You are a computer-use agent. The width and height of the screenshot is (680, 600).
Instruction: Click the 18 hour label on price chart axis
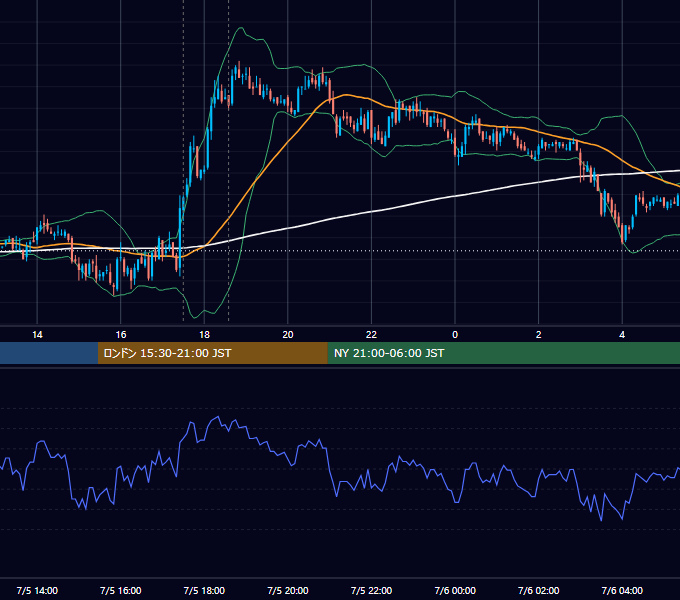tap(204, 335)
